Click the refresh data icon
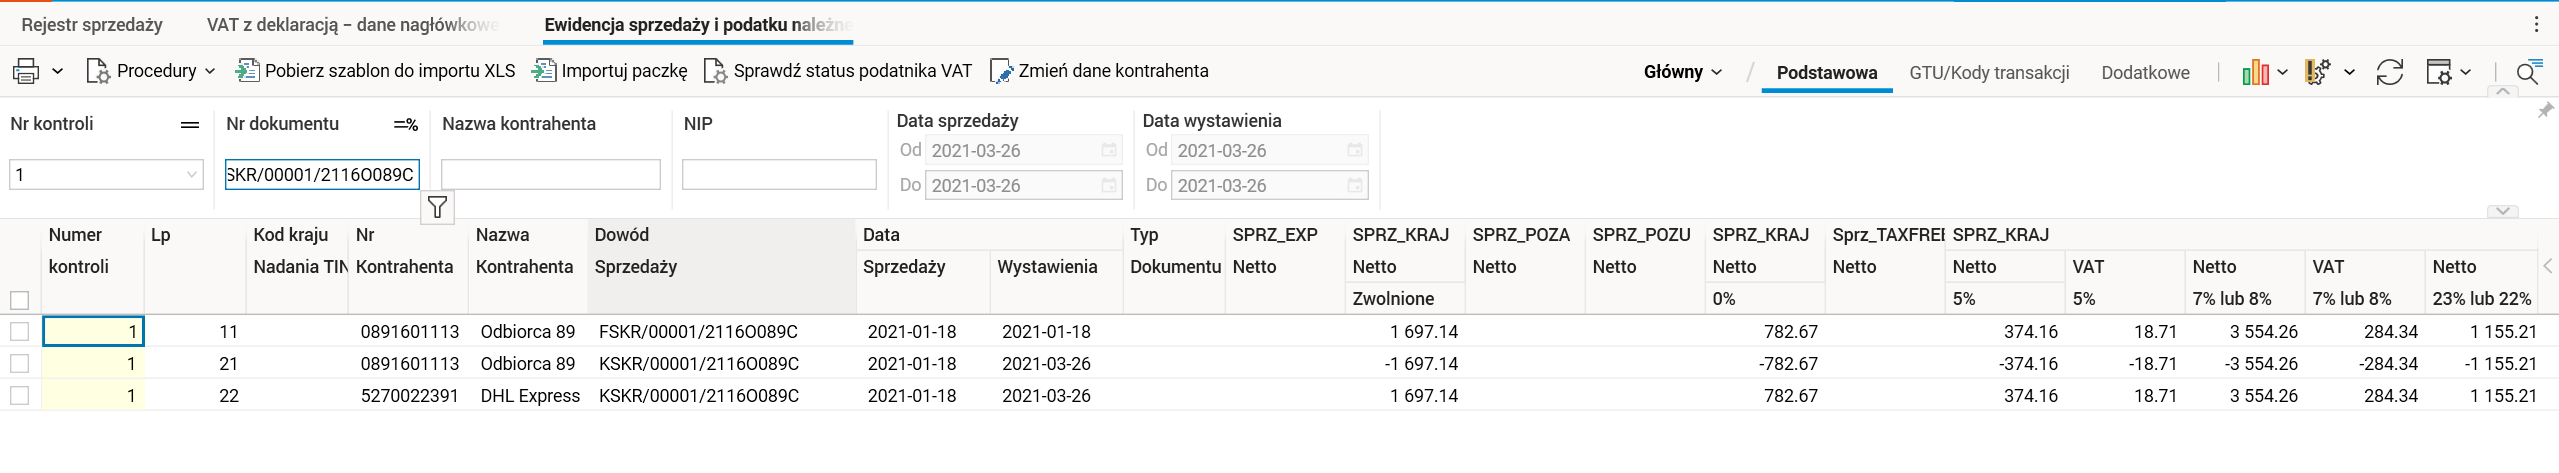The height and width of the screenshot is (473, 2559). 2389,72
